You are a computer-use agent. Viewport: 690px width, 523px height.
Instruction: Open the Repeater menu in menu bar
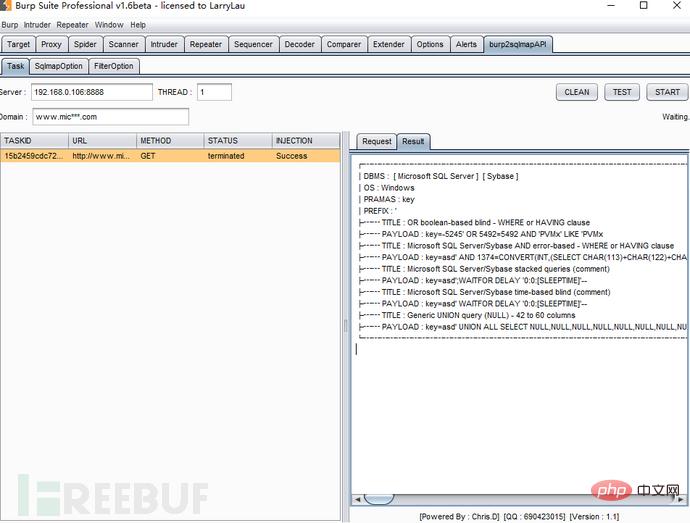click(72, 25)
